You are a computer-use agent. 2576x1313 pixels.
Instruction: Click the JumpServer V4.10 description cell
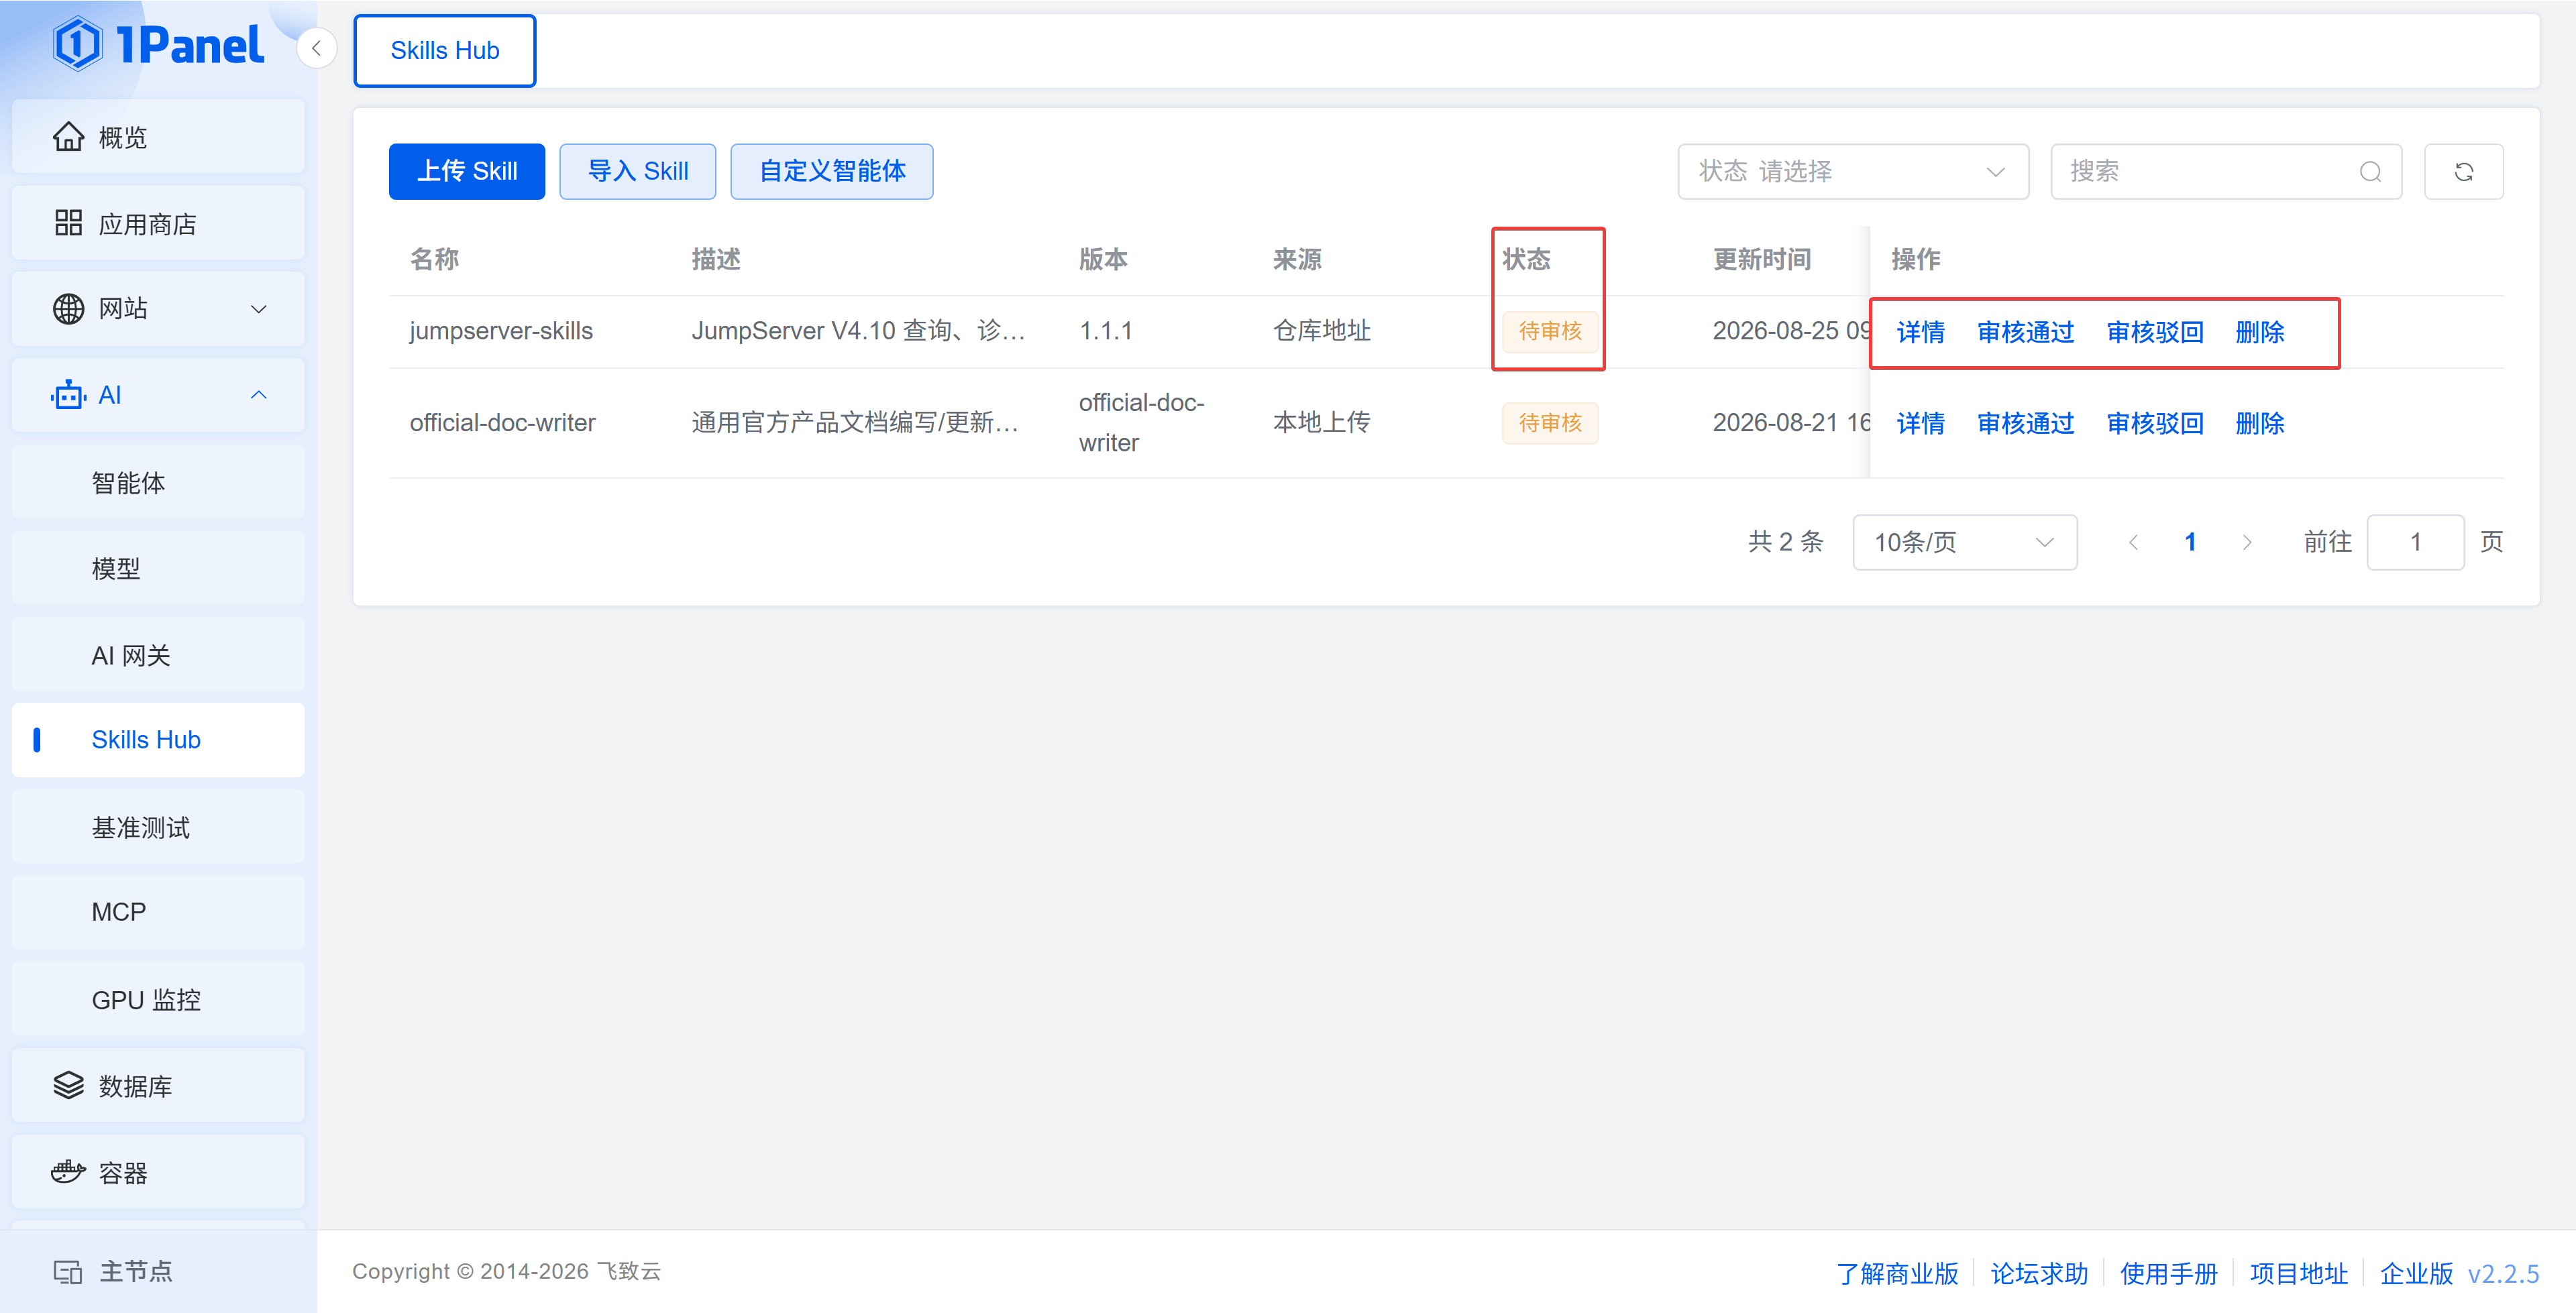pos(859,331)
